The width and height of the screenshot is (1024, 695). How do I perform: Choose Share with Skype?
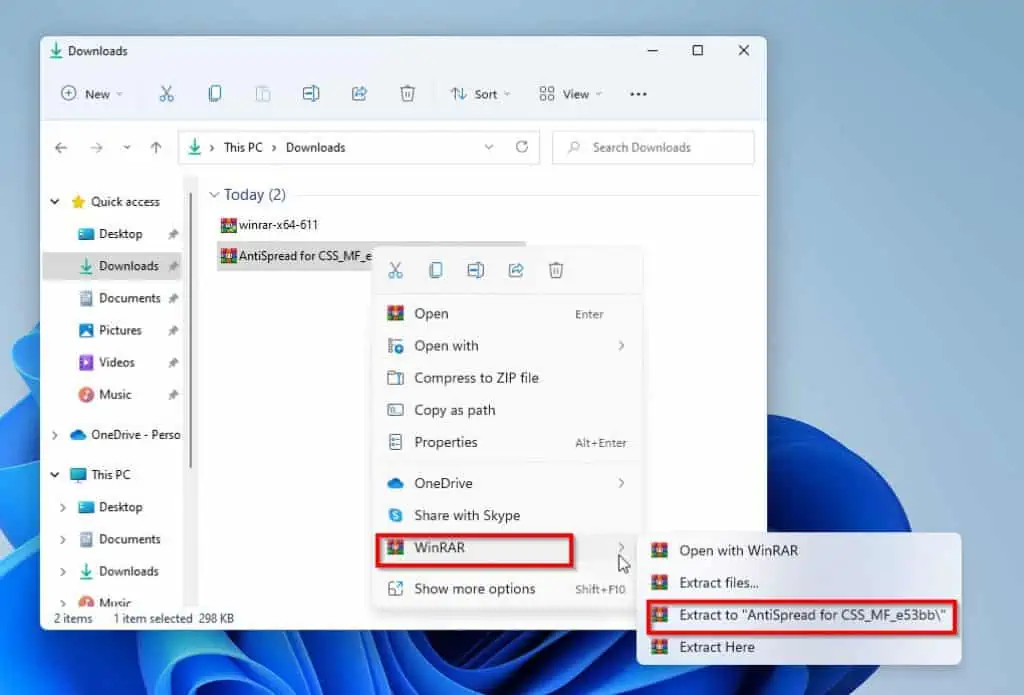[x=507, y=515]
